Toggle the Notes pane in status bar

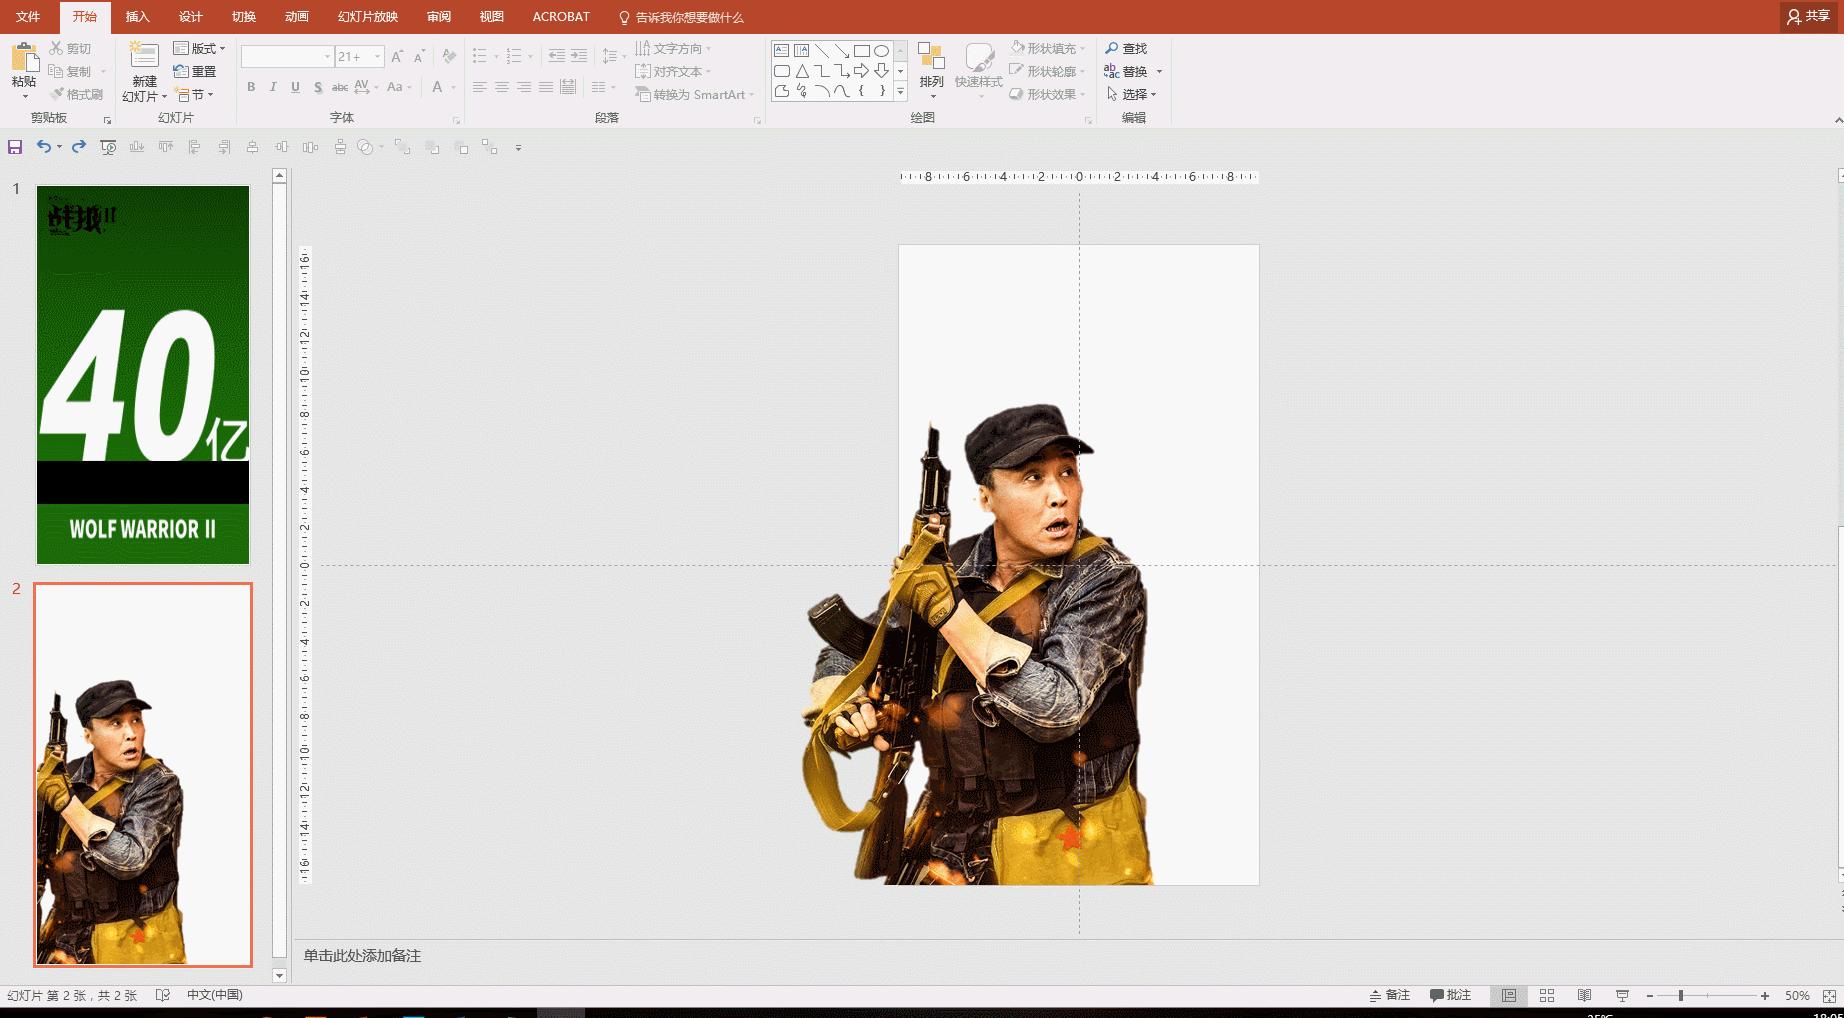click(1390, 995)
